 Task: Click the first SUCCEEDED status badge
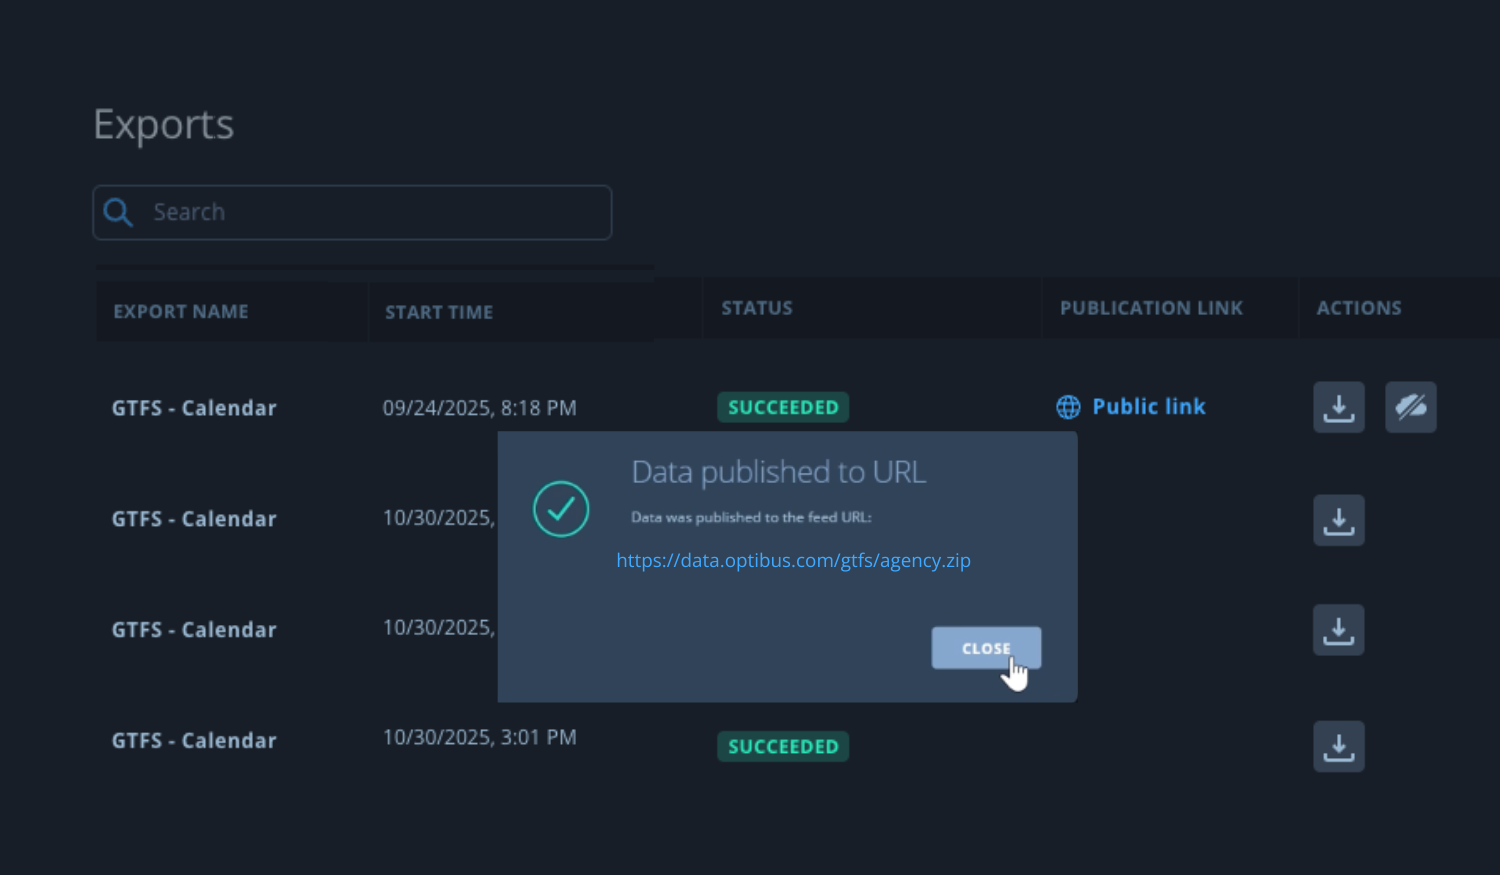tap(783, 407)
